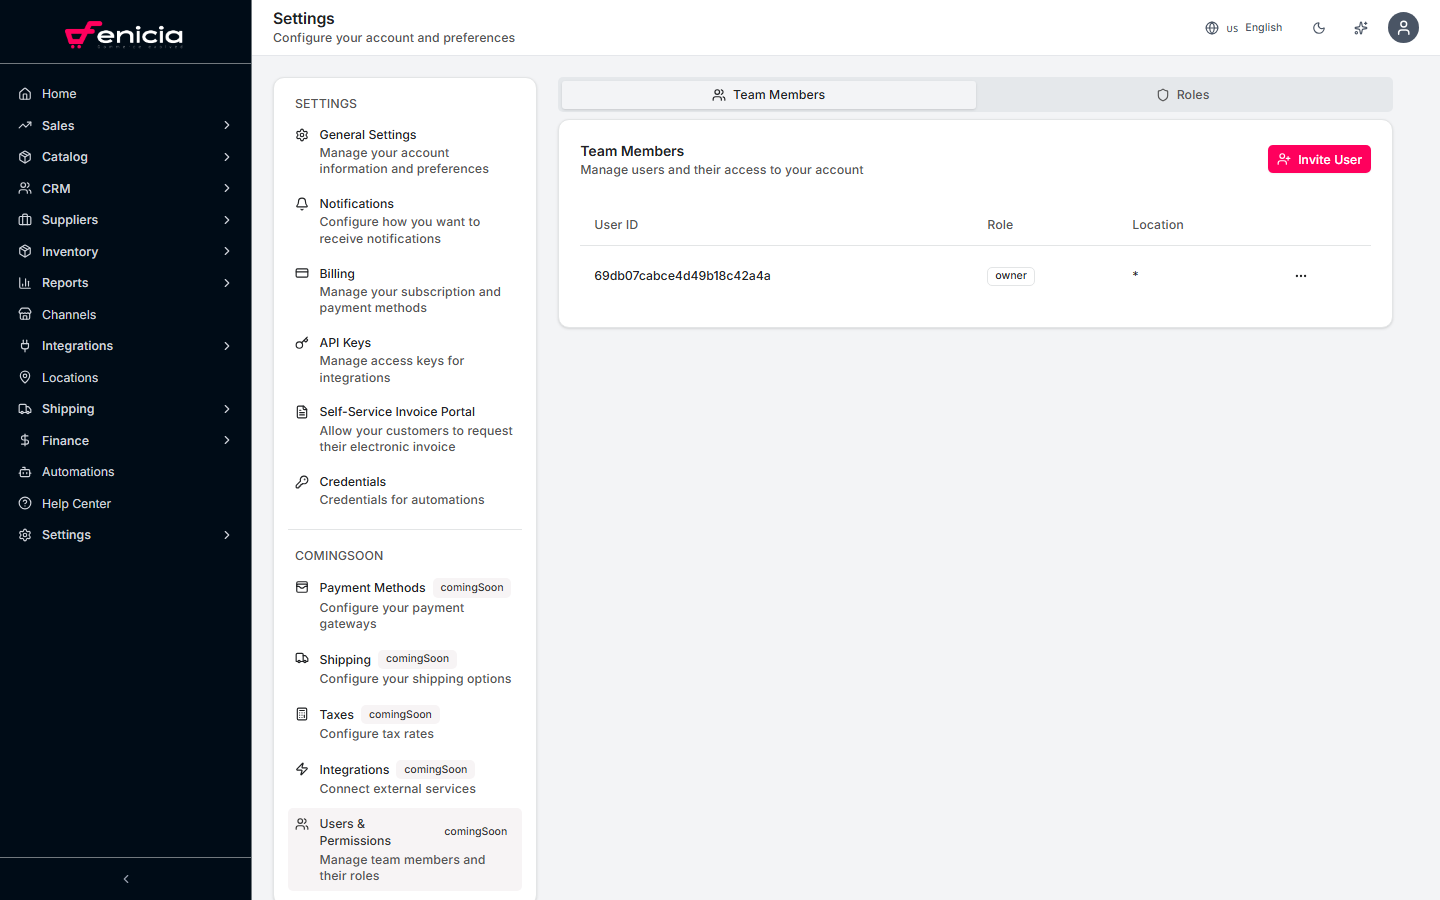
Task: Toggle the owner role badge
Action: (x=1010, y=275)
